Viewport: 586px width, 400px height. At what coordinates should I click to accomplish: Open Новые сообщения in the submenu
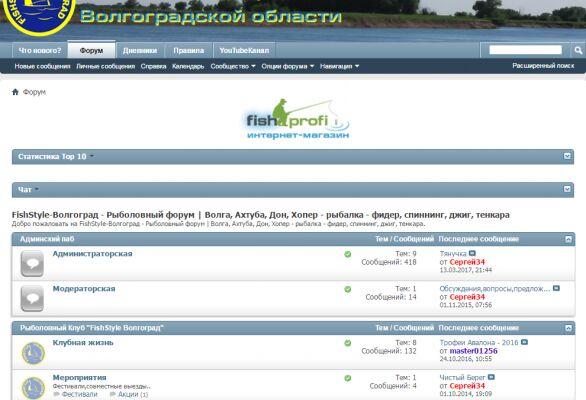42,66
